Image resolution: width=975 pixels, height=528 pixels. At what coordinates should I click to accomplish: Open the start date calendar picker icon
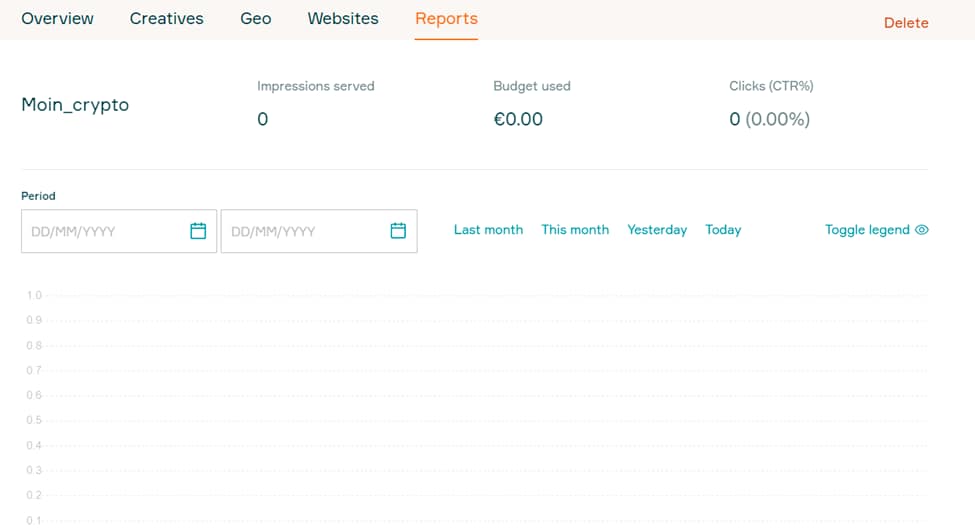point(198,231)
